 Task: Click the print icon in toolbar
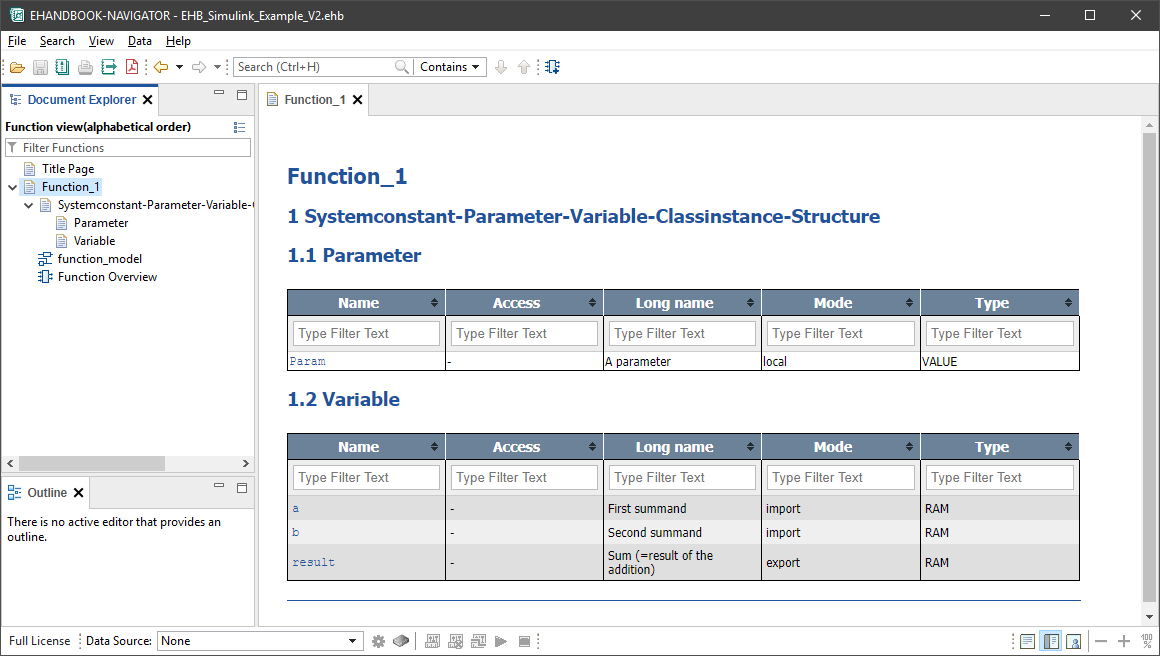[86, 67]
